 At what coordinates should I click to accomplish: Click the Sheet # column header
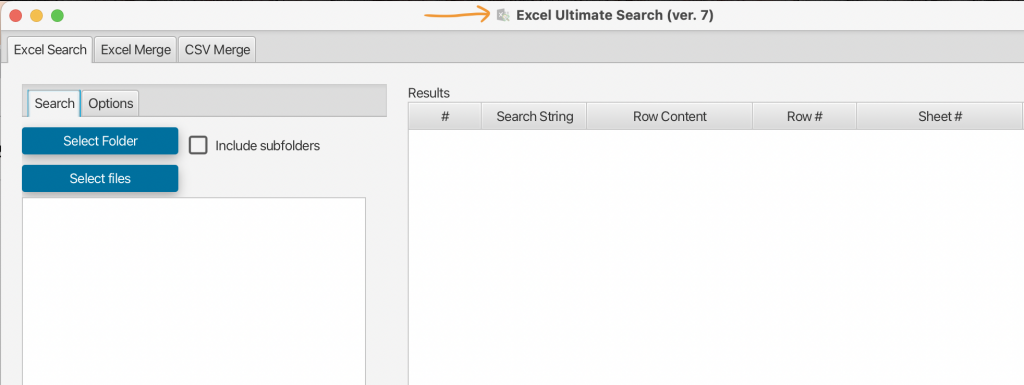coord(940,116)
